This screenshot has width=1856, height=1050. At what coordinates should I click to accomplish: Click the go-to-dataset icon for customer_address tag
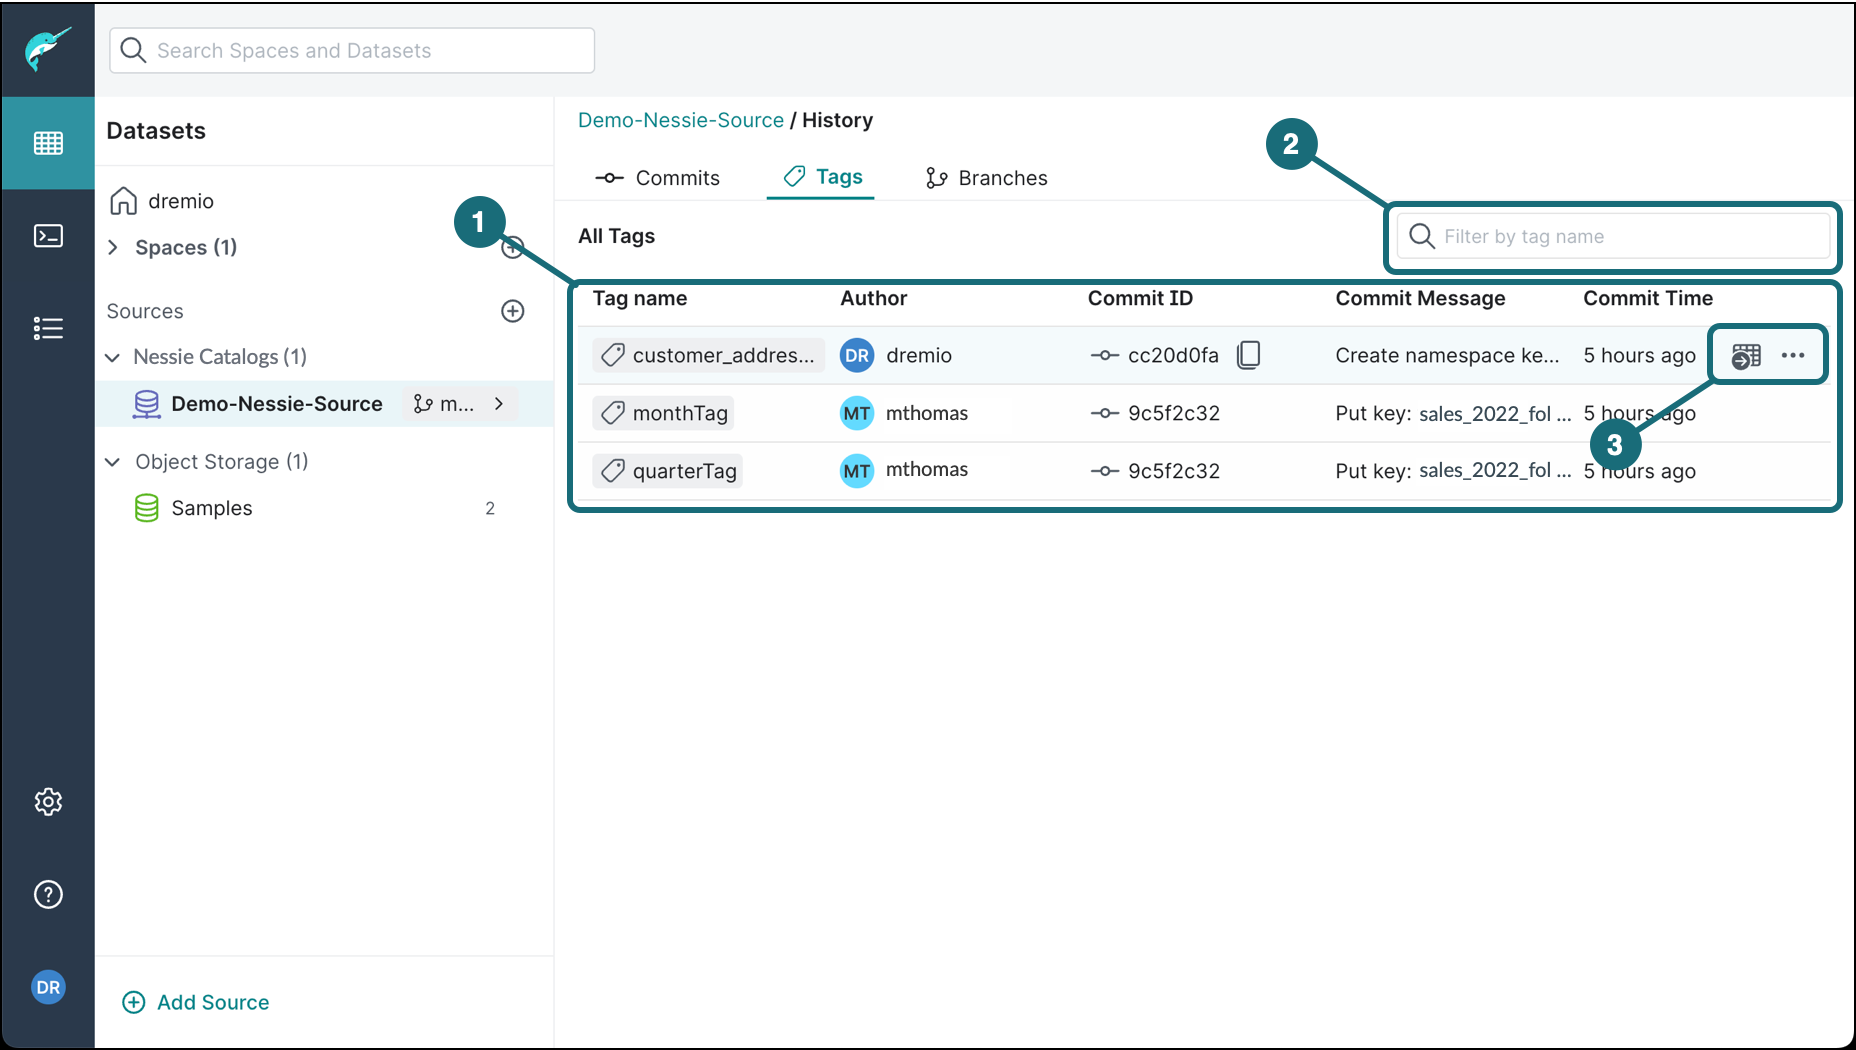coord(1745,356)
